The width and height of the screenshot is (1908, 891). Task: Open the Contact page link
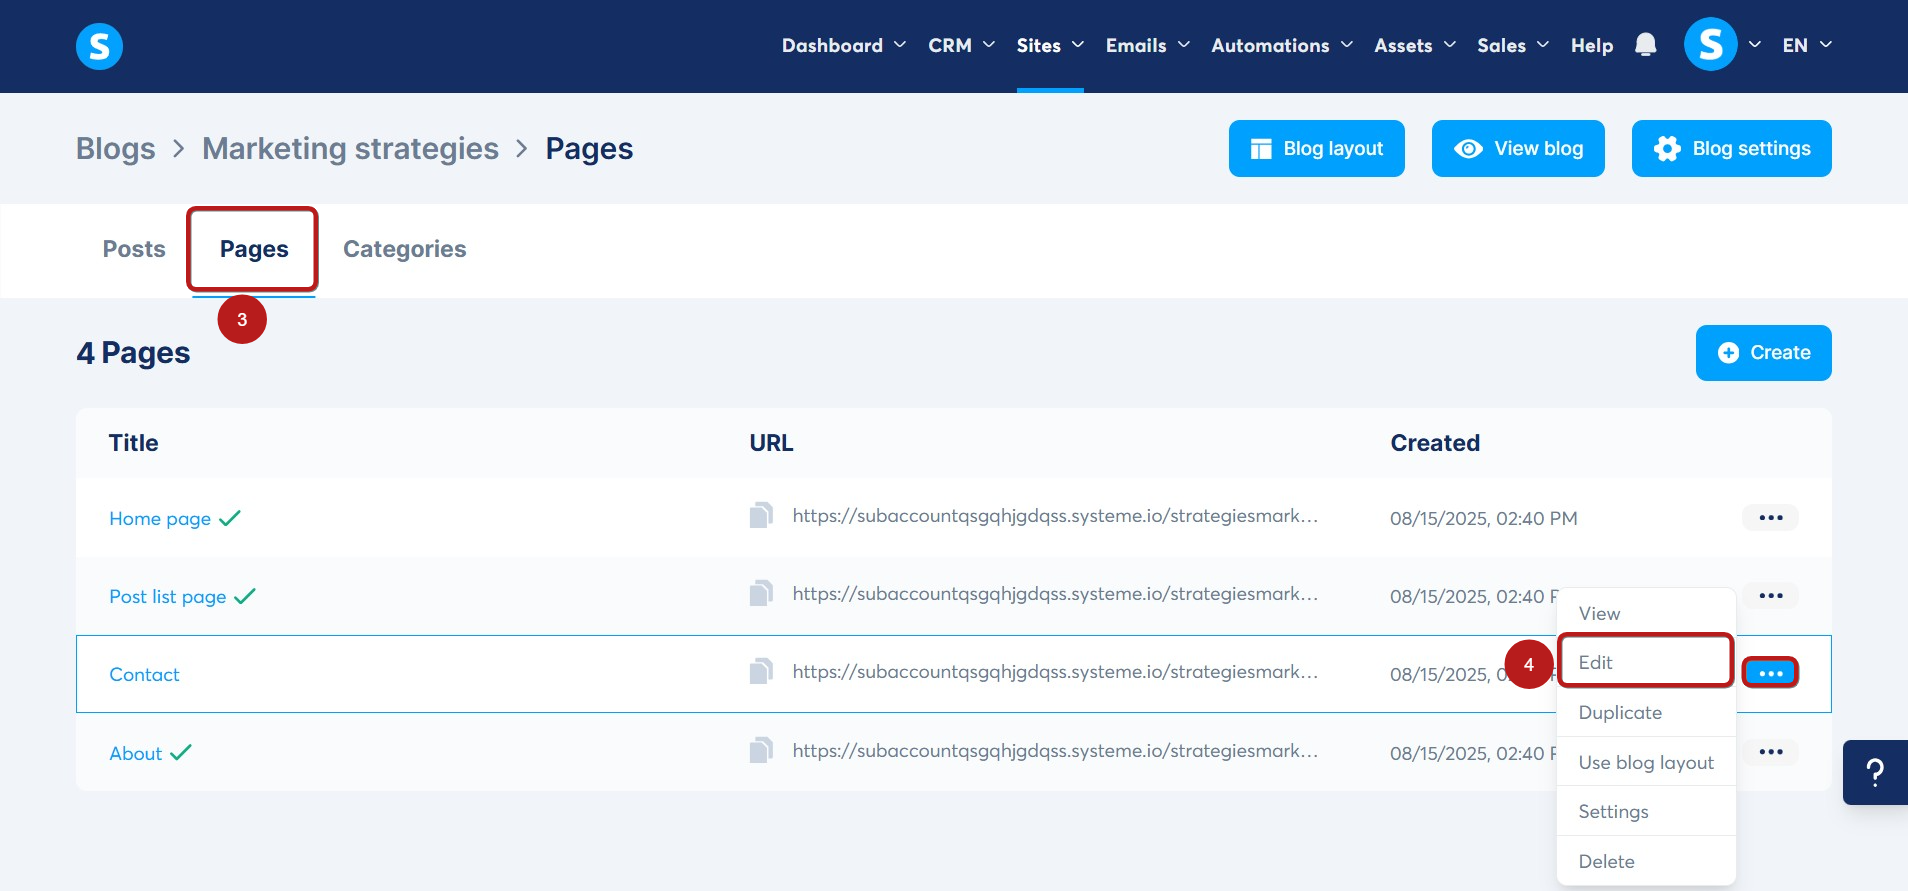click(x=144, y=674)
